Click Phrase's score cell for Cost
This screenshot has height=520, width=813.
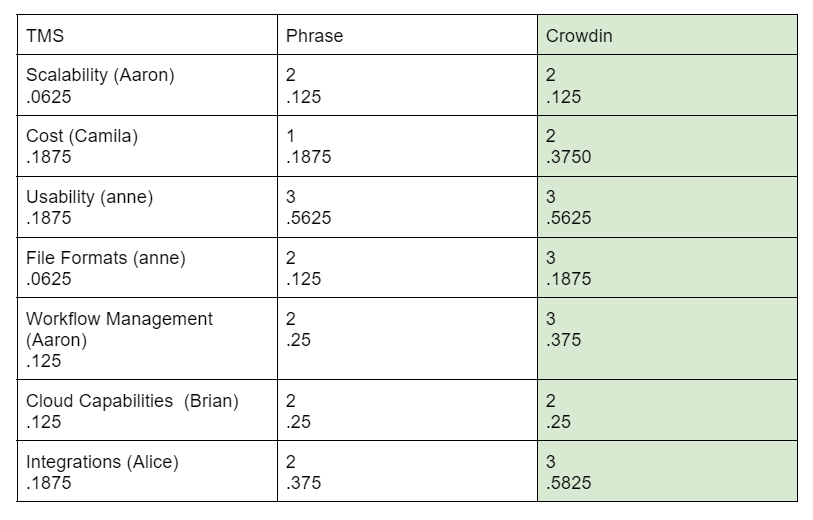tap(407, 146)
